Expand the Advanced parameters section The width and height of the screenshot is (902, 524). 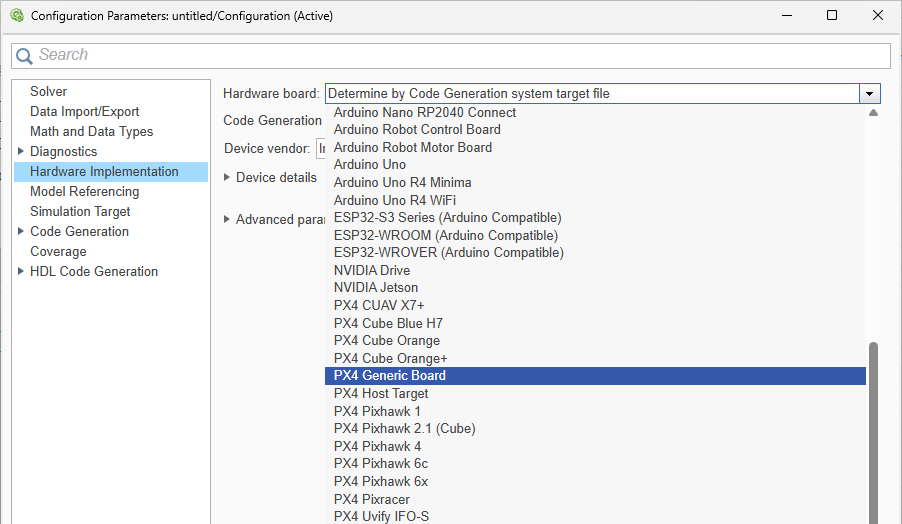[227, 219]
